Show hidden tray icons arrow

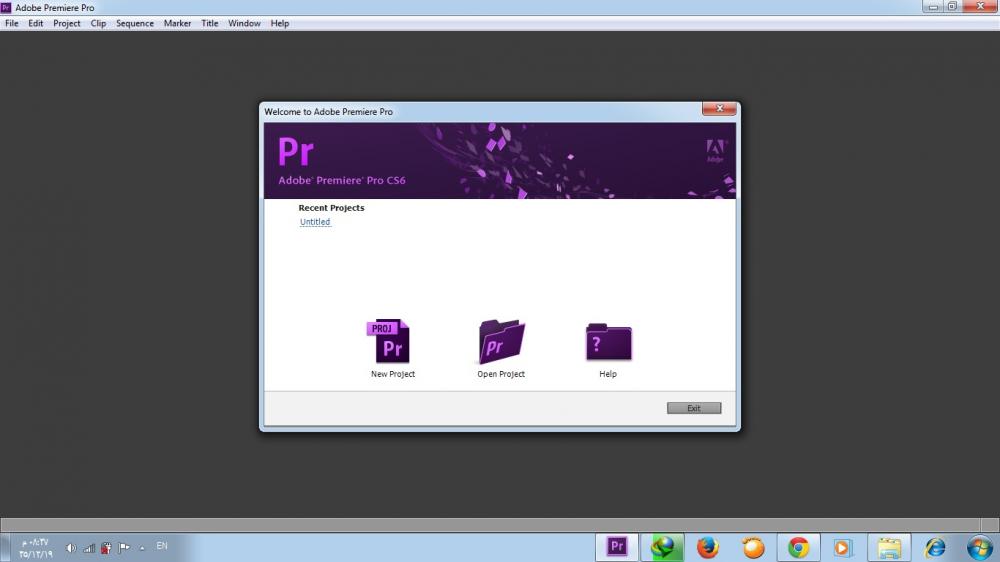tap(142, 548)
